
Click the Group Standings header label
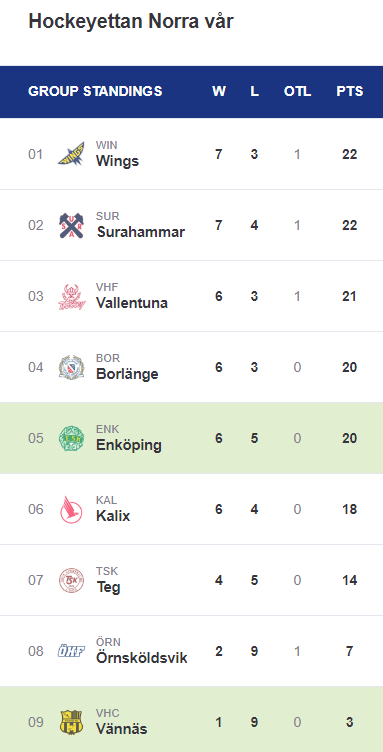pos(95,91)
